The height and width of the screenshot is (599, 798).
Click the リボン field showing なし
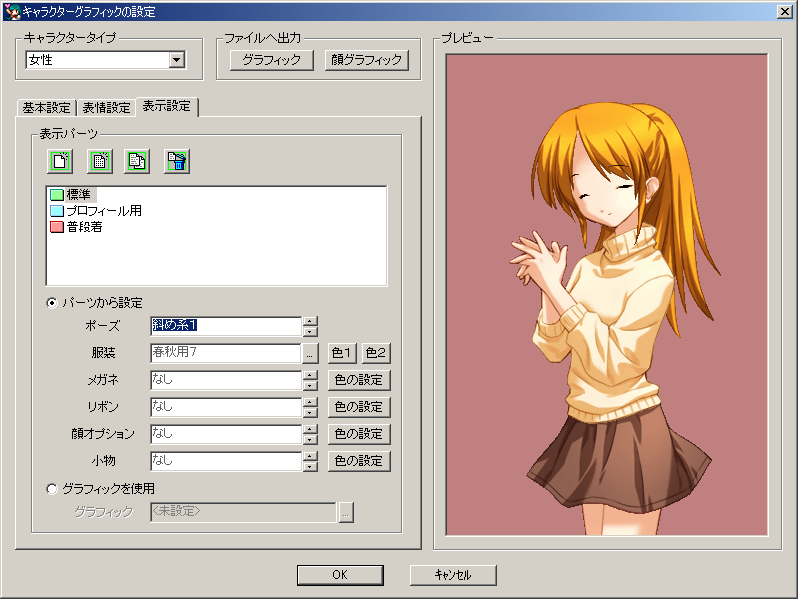pos(226,407)
